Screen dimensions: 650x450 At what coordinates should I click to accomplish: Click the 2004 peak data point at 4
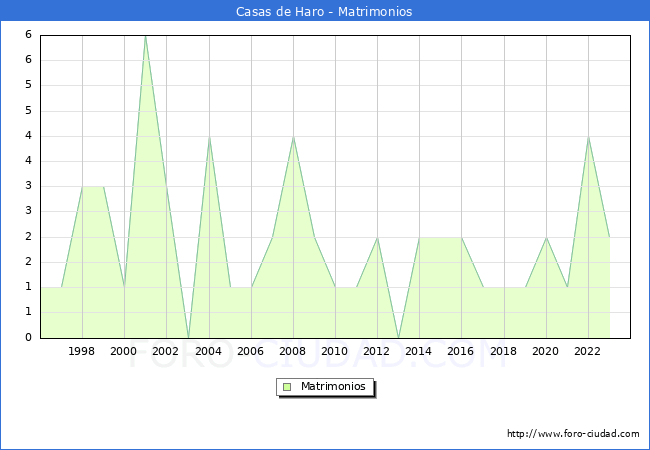(209, 137)
